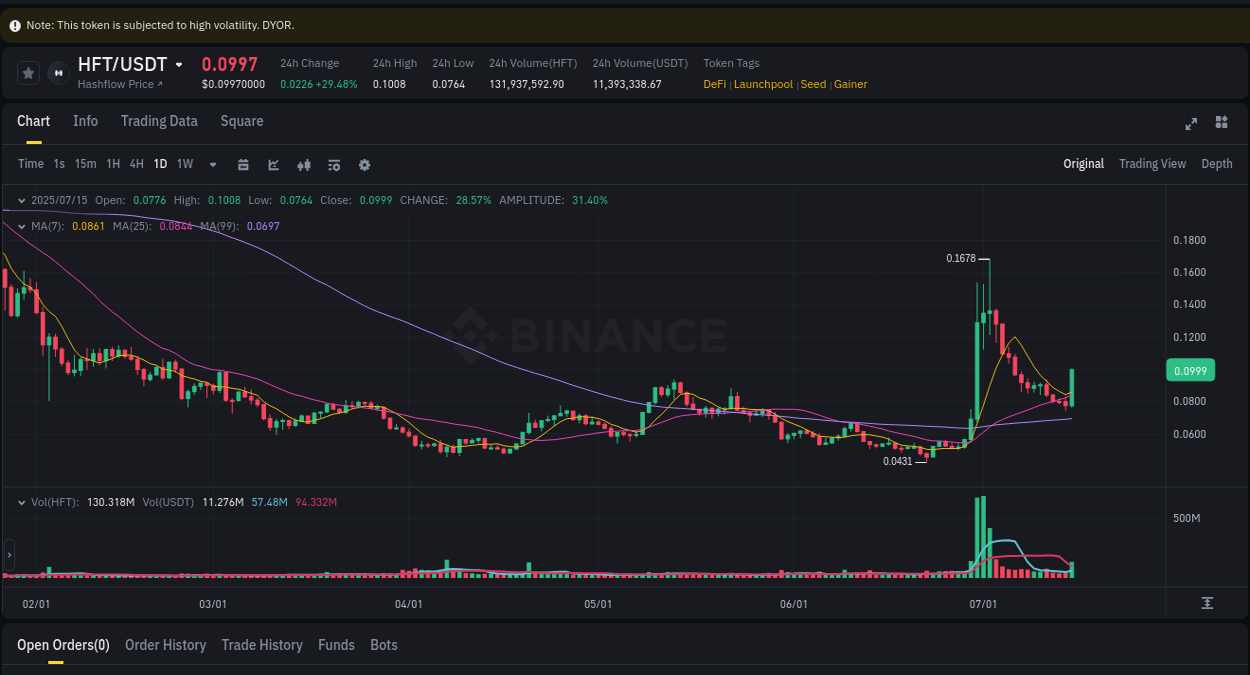The image size is (1250, 675).
Task: Open the extra timeframe dropdown arrow
Action: (x=212, y=164)
